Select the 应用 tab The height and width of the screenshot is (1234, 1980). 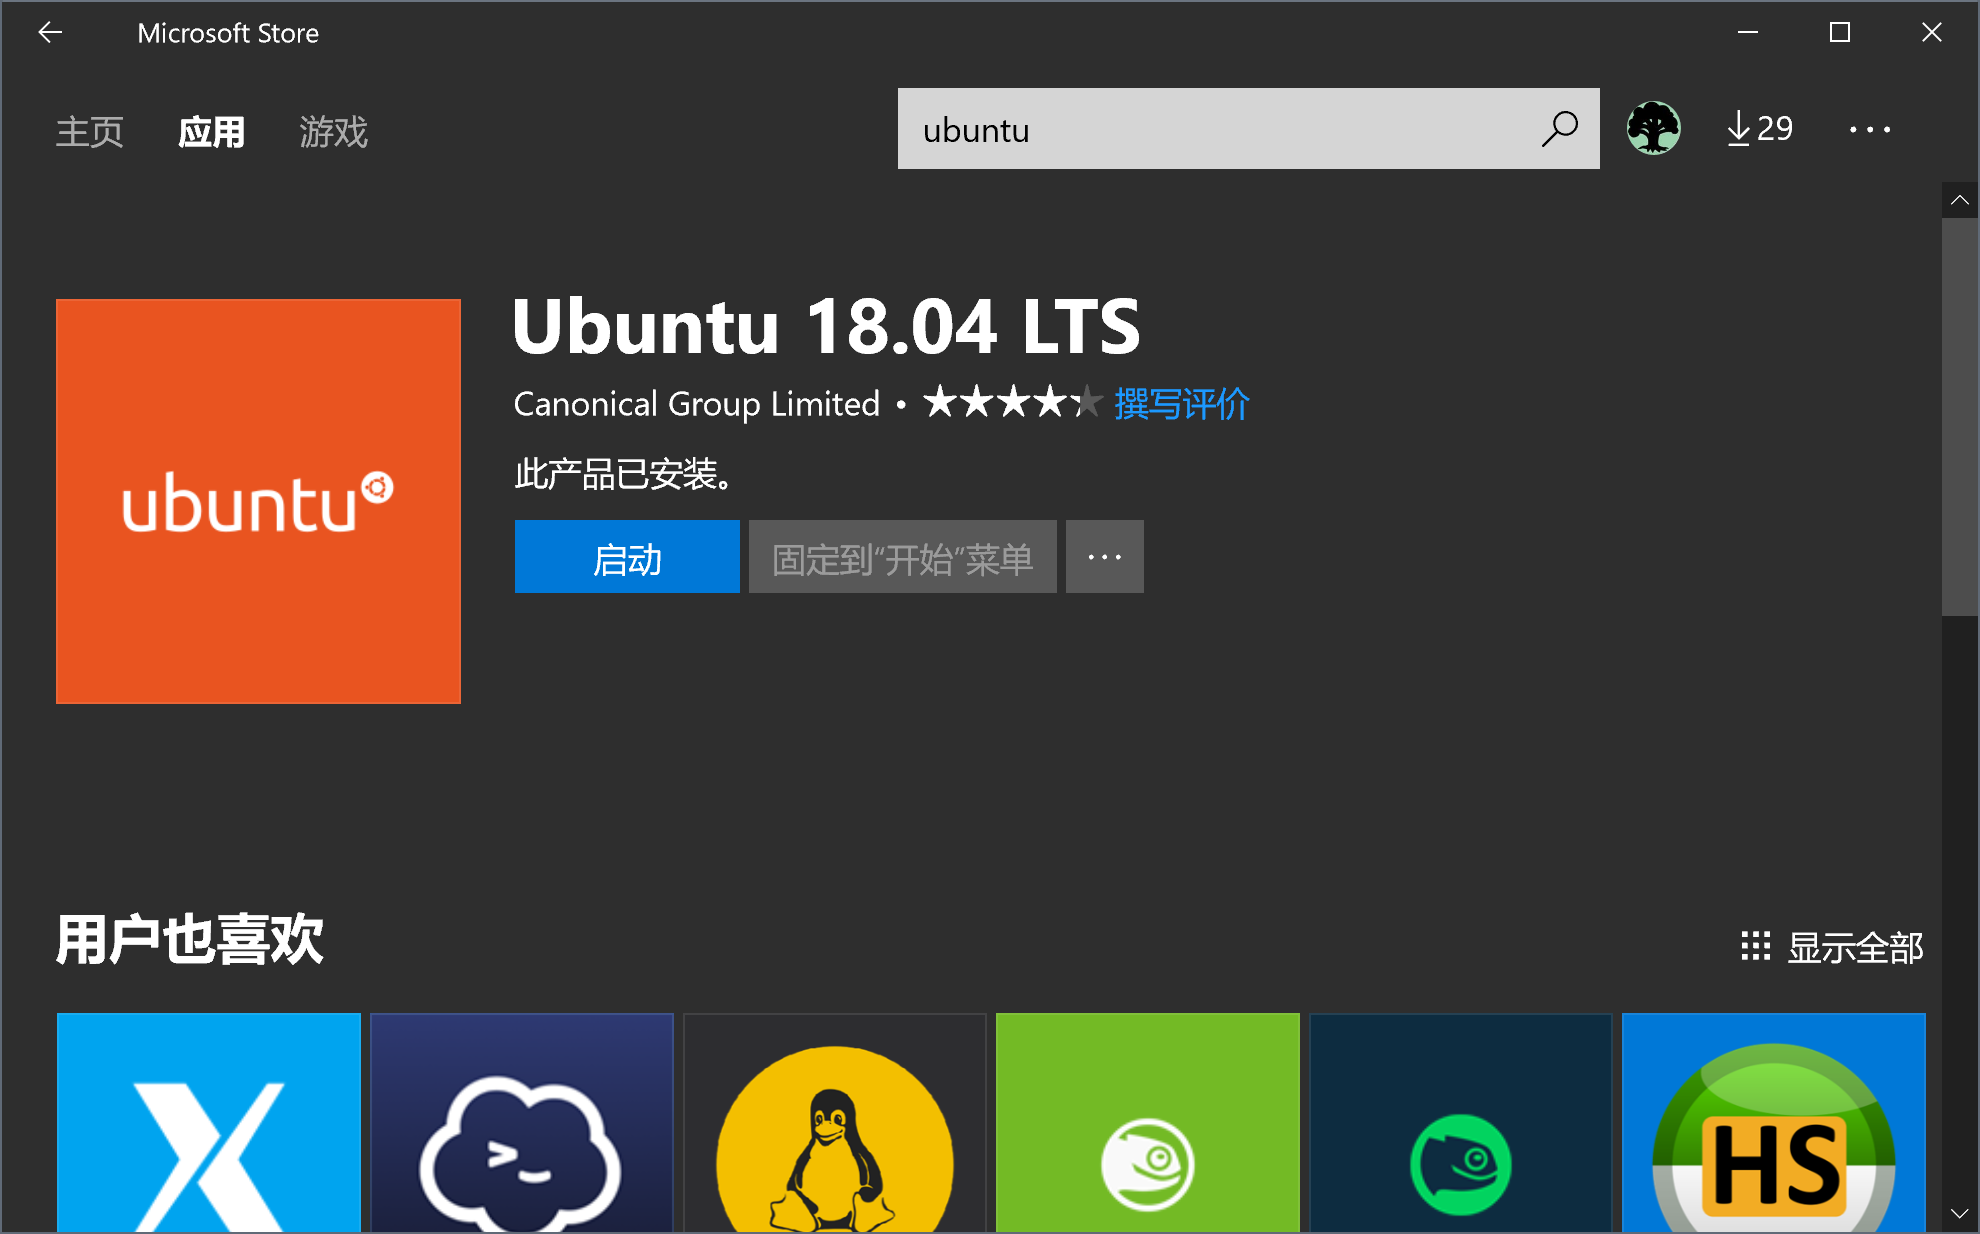point(211,132)
